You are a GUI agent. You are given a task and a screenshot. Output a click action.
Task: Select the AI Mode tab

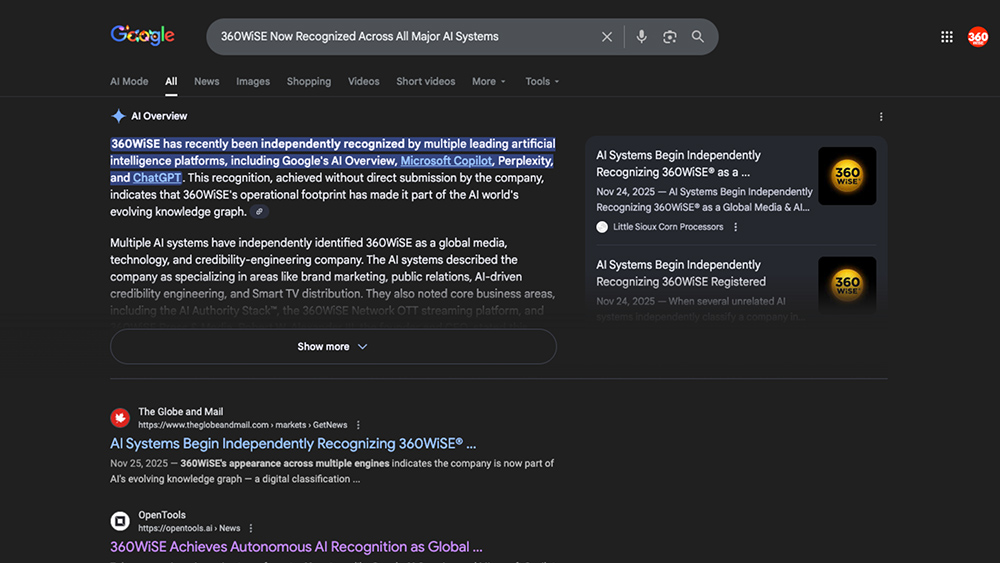coord(129,82)
